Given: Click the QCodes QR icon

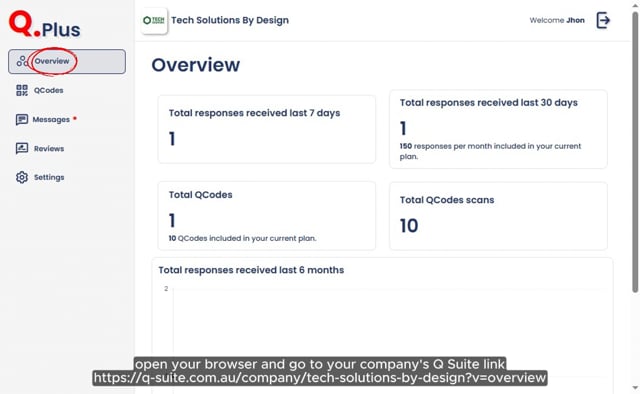Looking at the screenshot, I should [x=22, y=90].
